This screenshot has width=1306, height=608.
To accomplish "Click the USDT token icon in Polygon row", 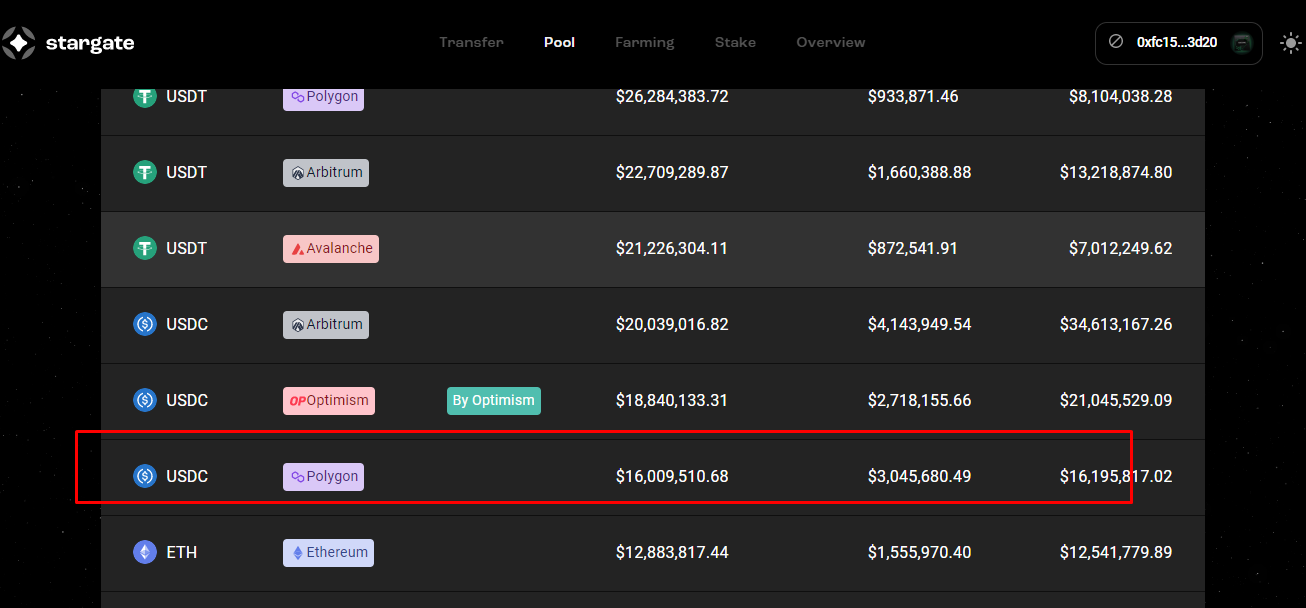I will pos(145,96).
